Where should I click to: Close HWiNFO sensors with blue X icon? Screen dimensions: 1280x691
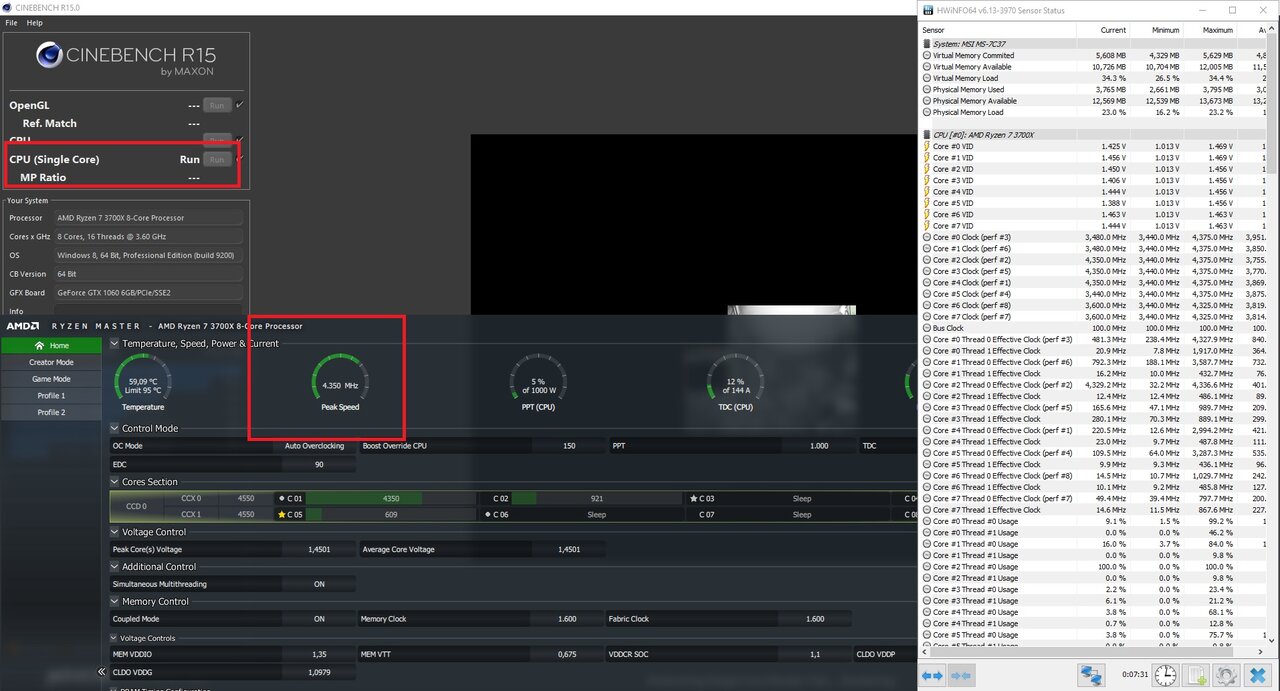click(1258, 675)
